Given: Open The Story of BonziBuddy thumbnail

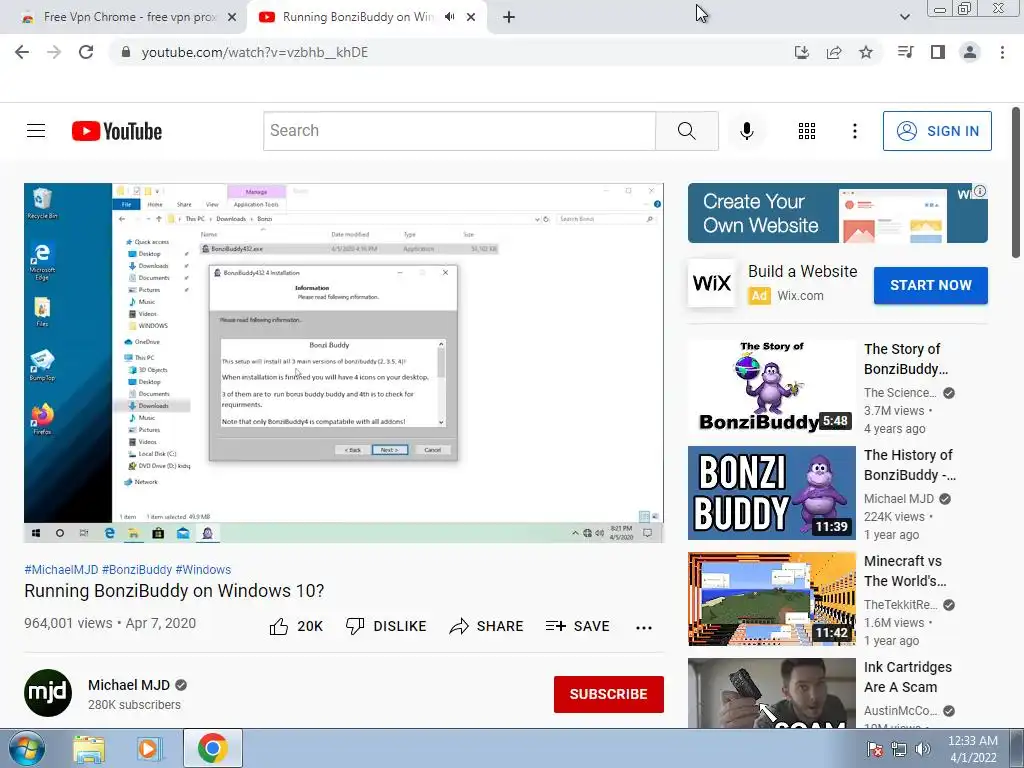Looking at the screenshot, I should pos(771,387).
